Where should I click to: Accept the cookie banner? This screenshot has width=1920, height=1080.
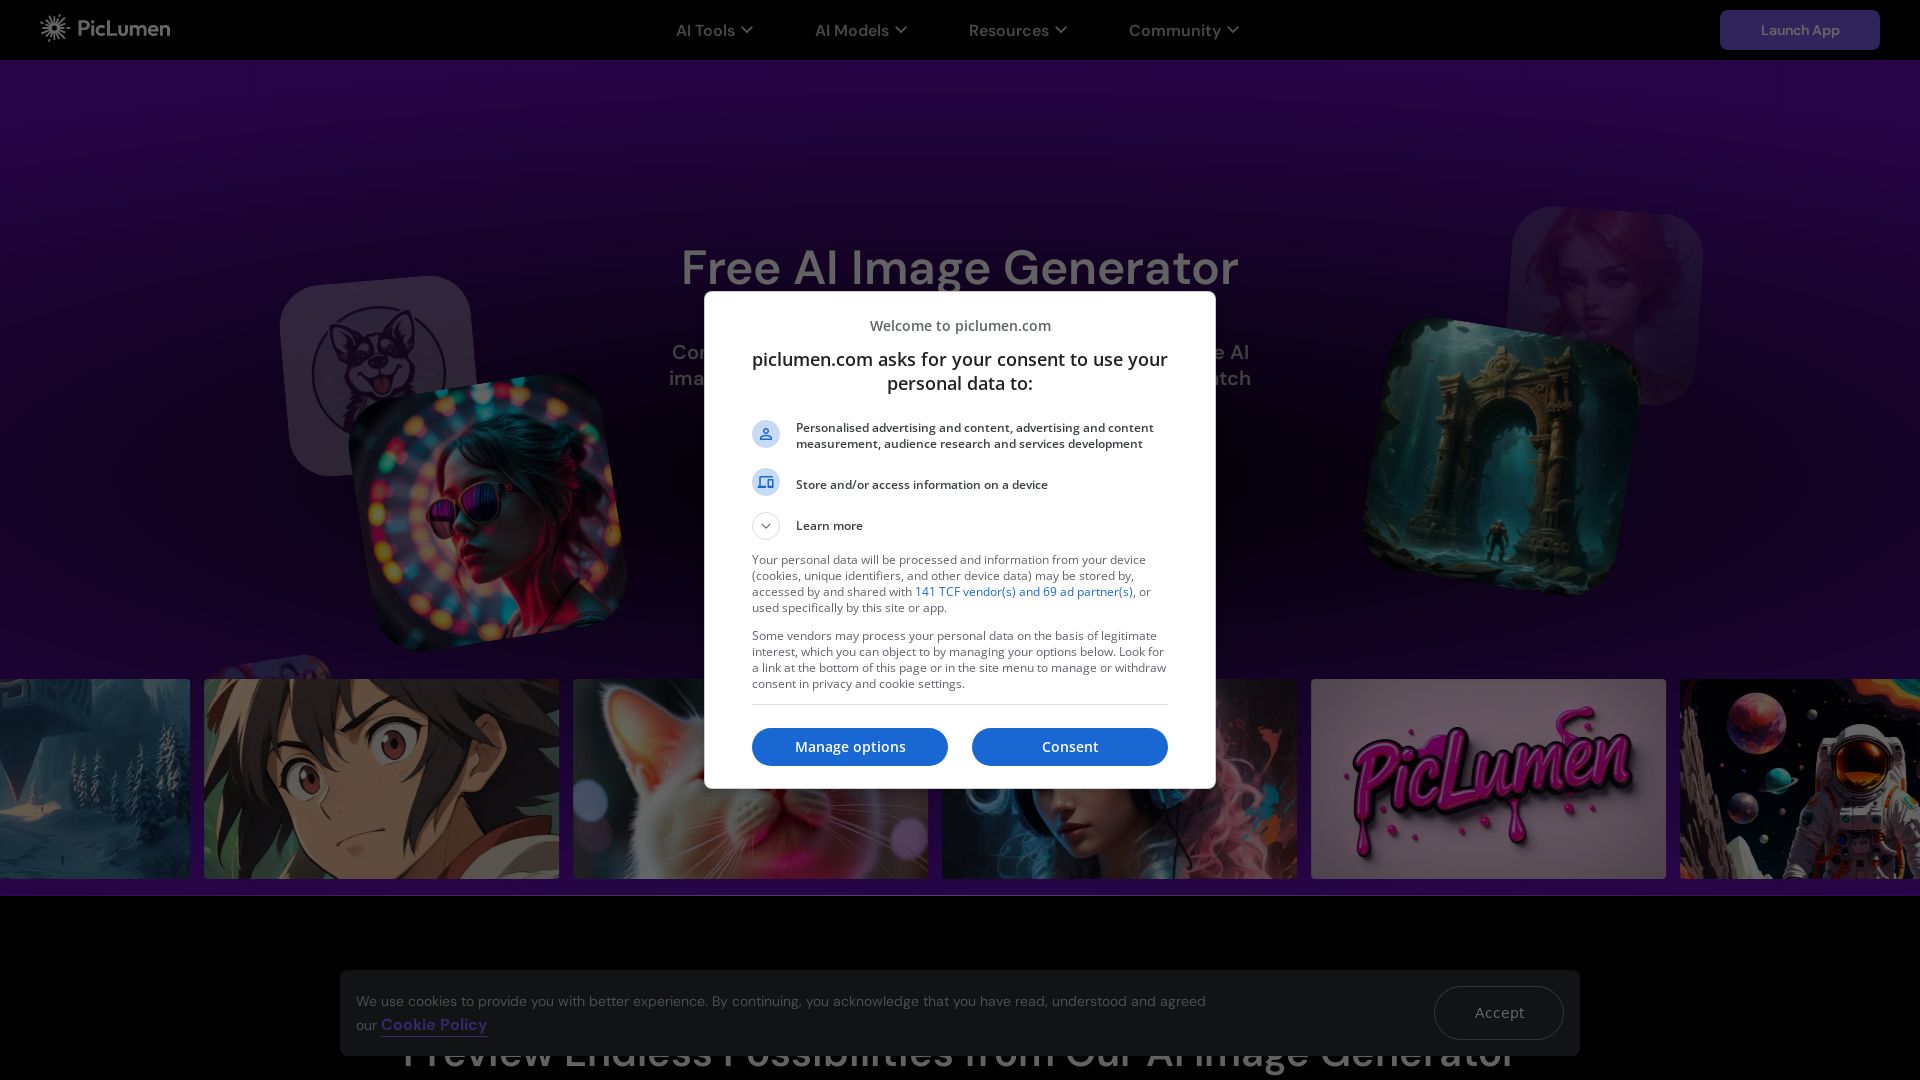(x=1498, y=1013)
